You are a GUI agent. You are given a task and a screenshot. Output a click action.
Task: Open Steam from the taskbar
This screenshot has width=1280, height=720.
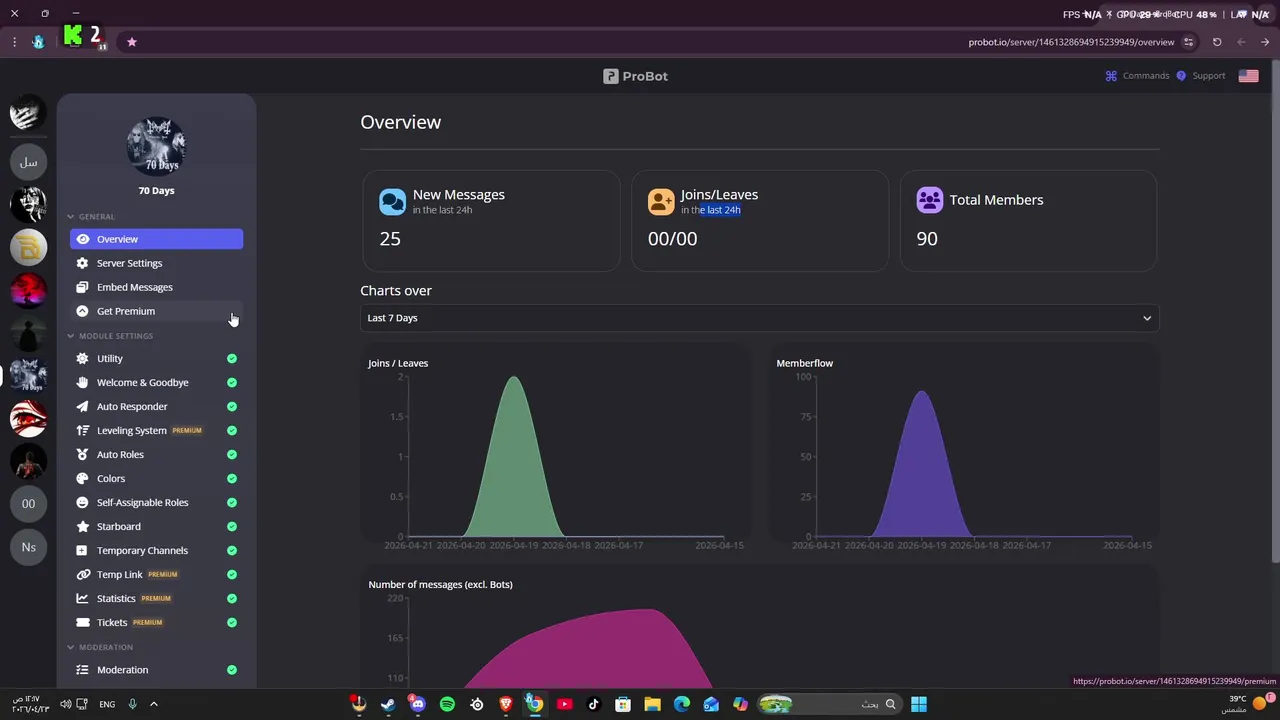(x=388, y=704)
